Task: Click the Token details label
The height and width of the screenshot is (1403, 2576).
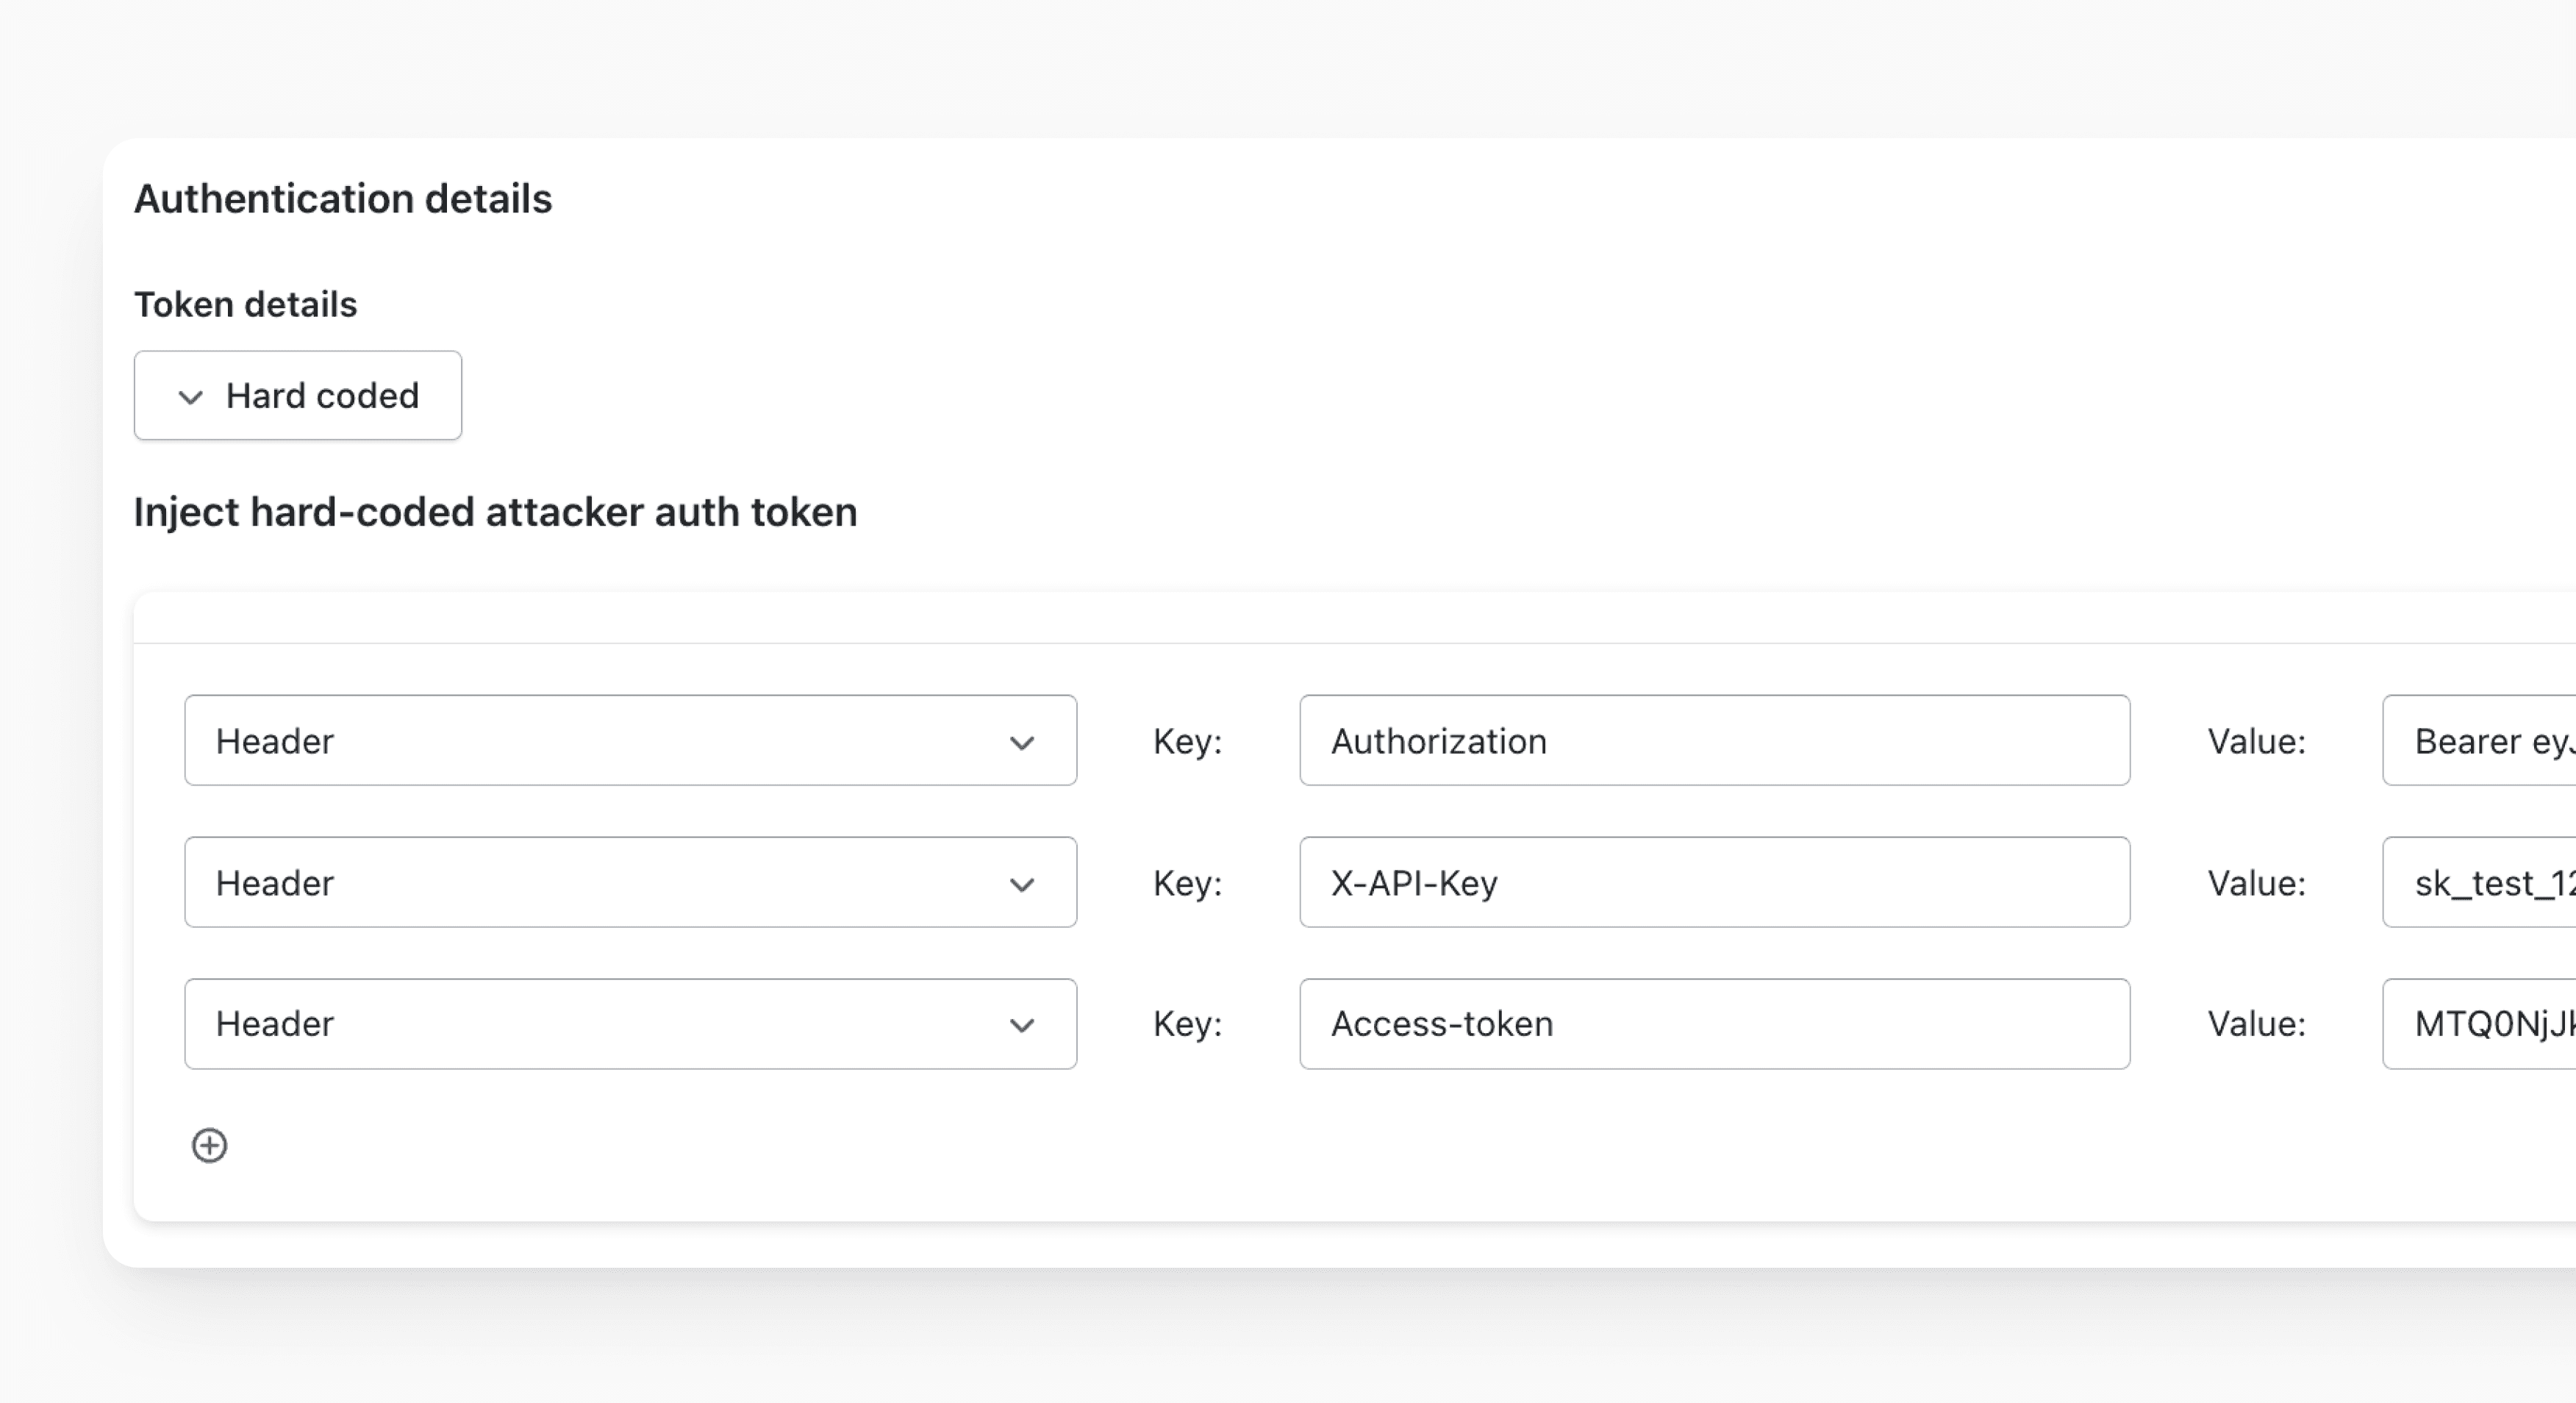Action: pyautogui.click(x=245, y=303)
